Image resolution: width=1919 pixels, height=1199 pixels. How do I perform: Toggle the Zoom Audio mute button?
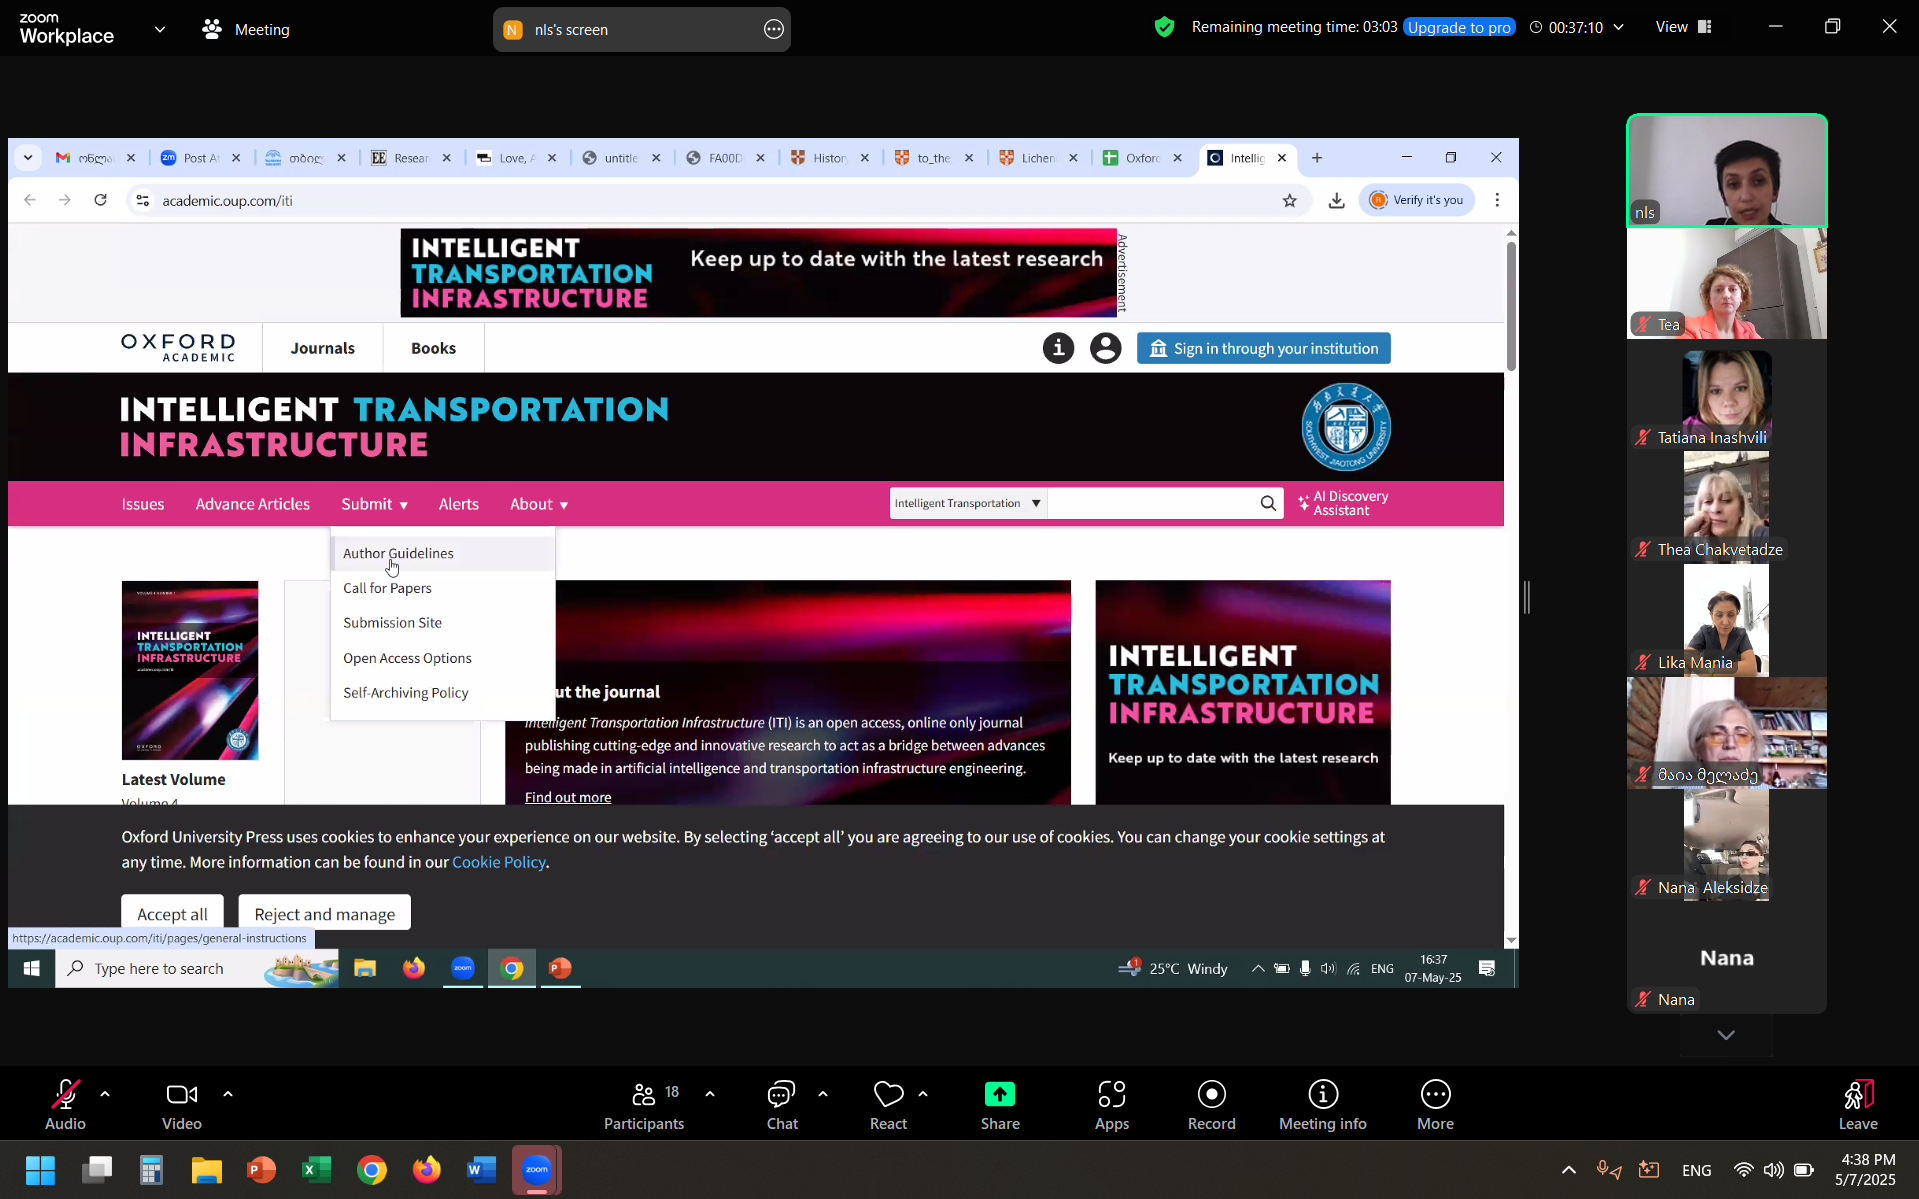tap(65, 1104)
